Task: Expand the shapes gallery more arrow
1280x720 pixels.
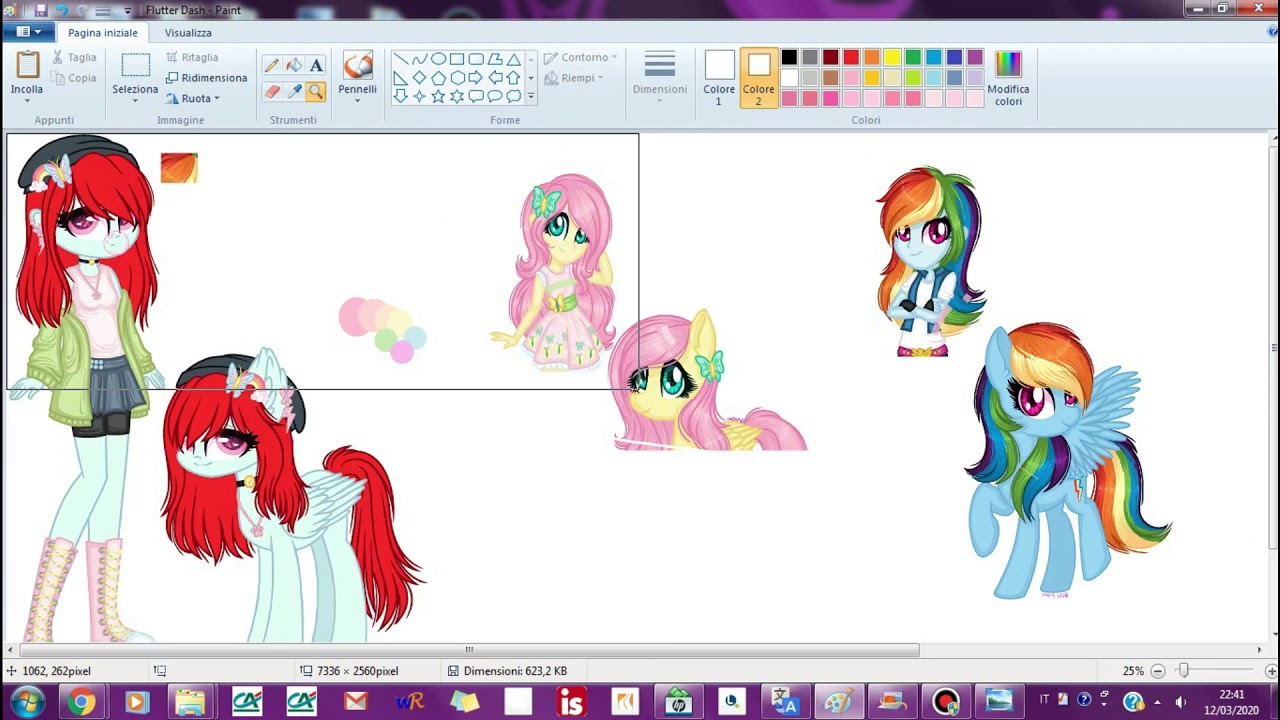Action: click(531, 97)
